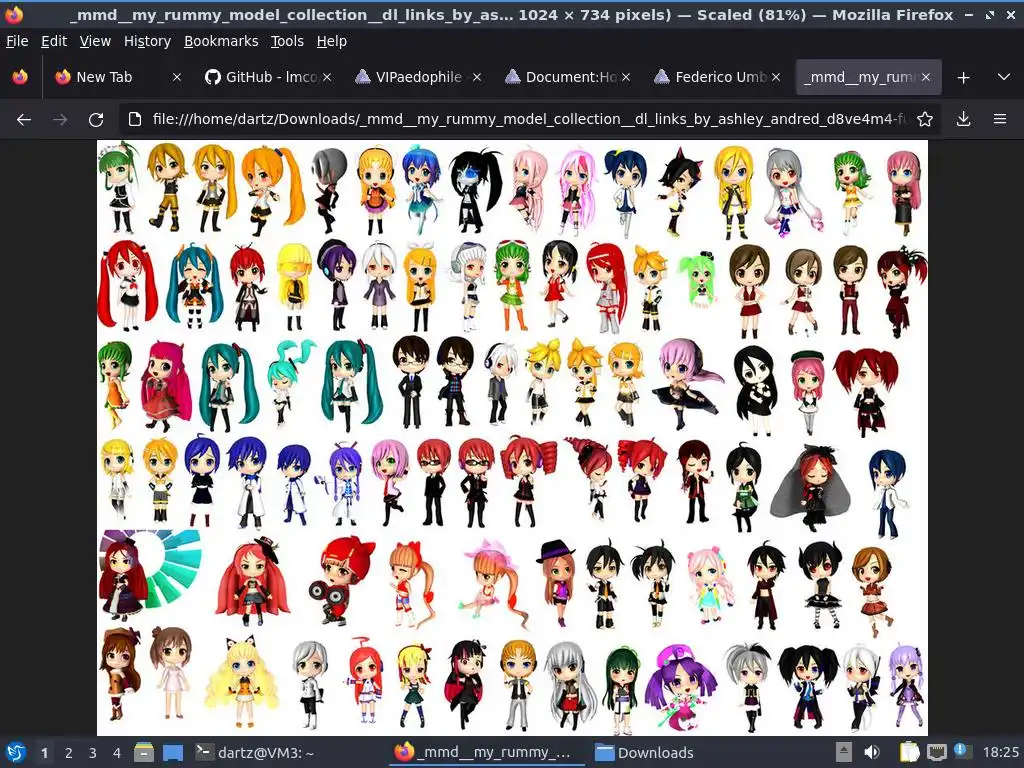
Task: Click the forward navigation arrow
Action: 60,120
